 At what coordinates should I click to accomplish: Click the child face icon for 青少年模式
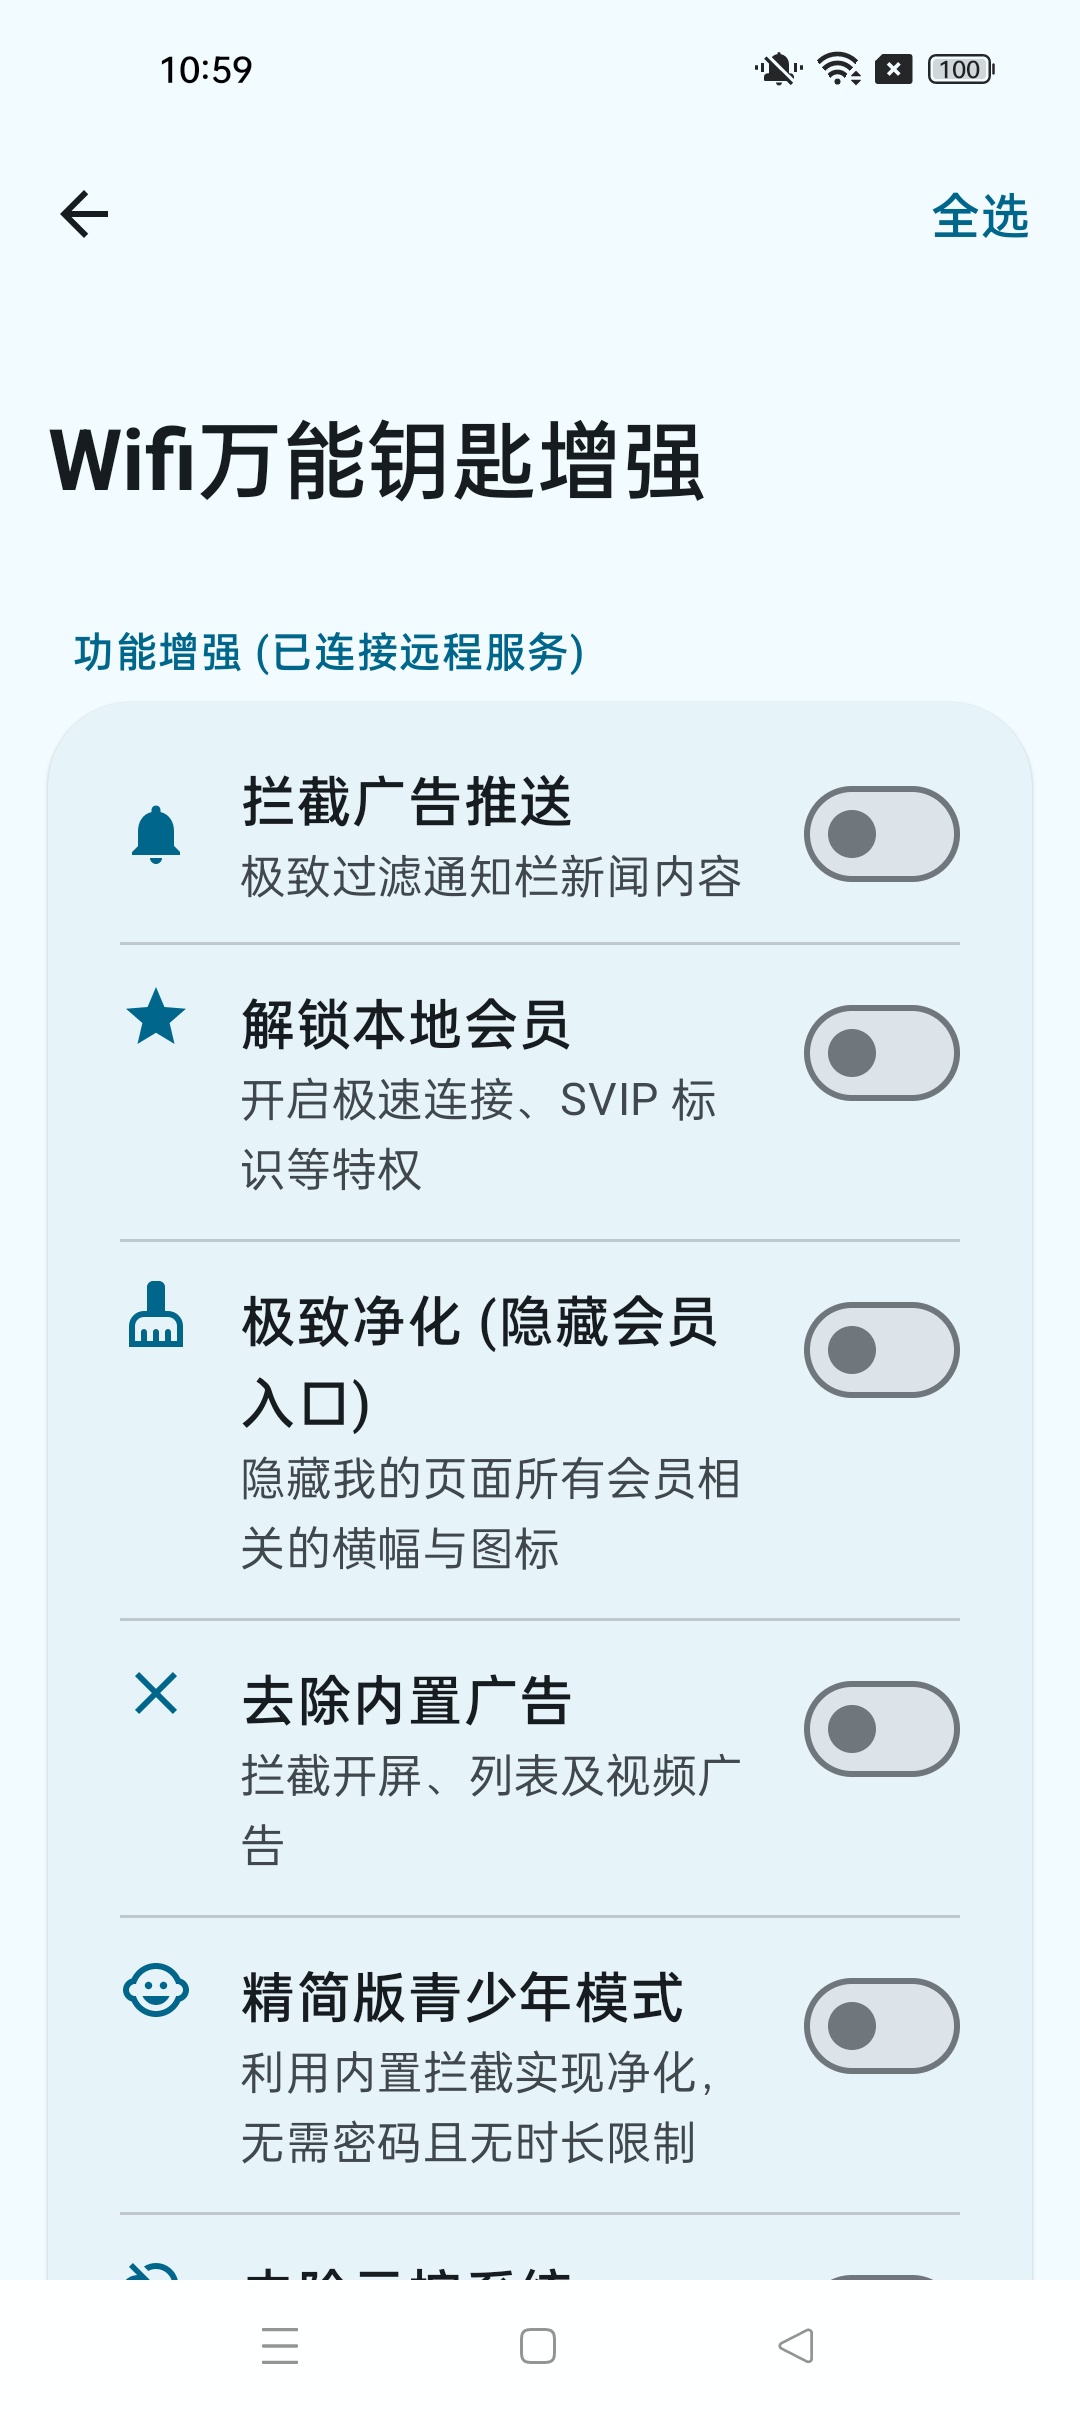point(156,1990)
